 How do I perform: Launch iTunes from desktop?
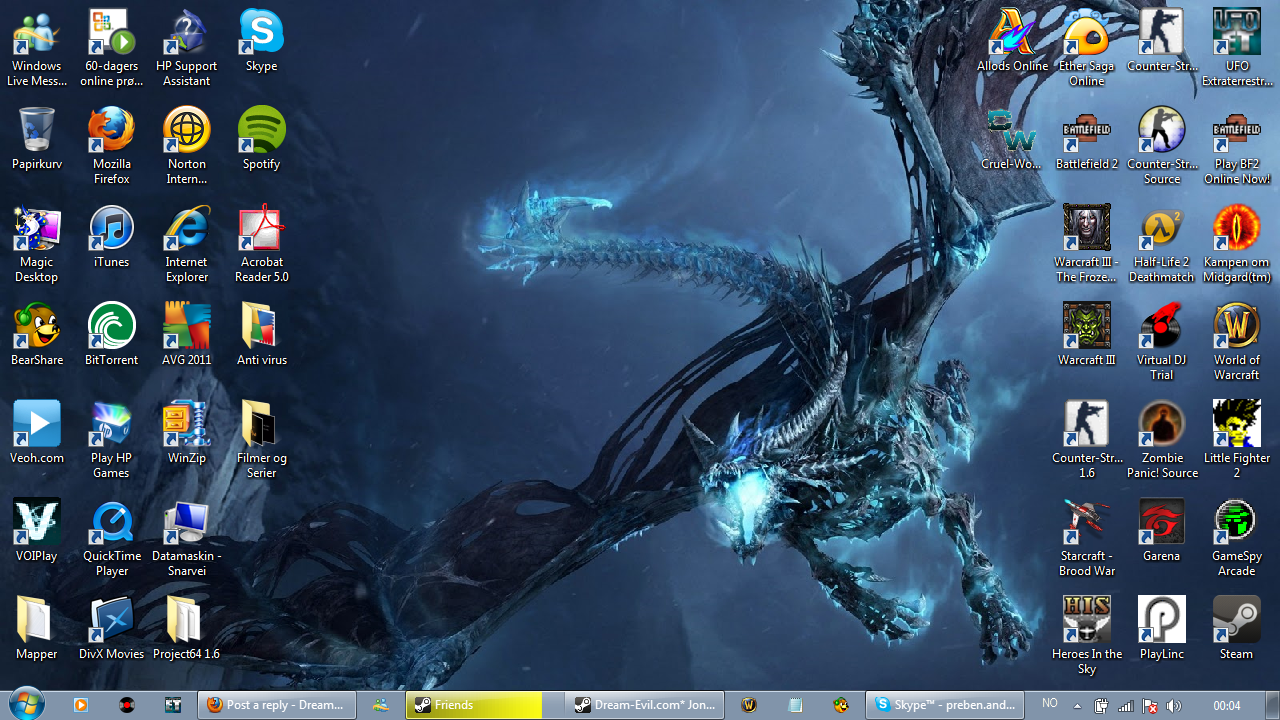pos(111,229)
